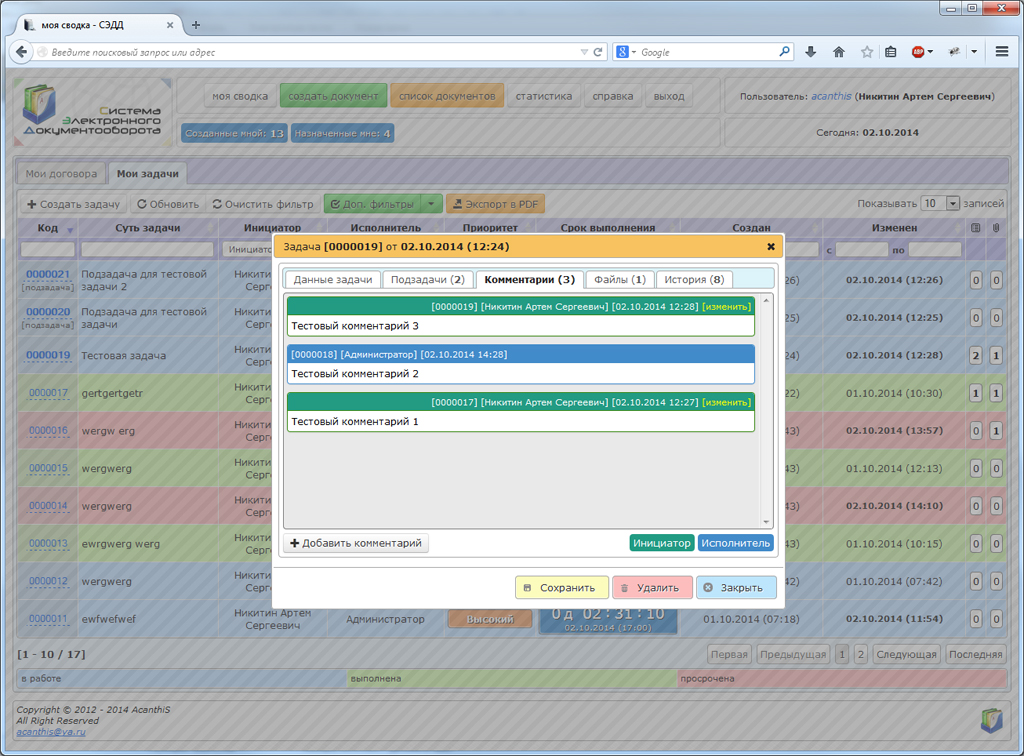The image size is (1024, 756).
Task: Select the Мои задачи tab
Action: pos(148,174)
